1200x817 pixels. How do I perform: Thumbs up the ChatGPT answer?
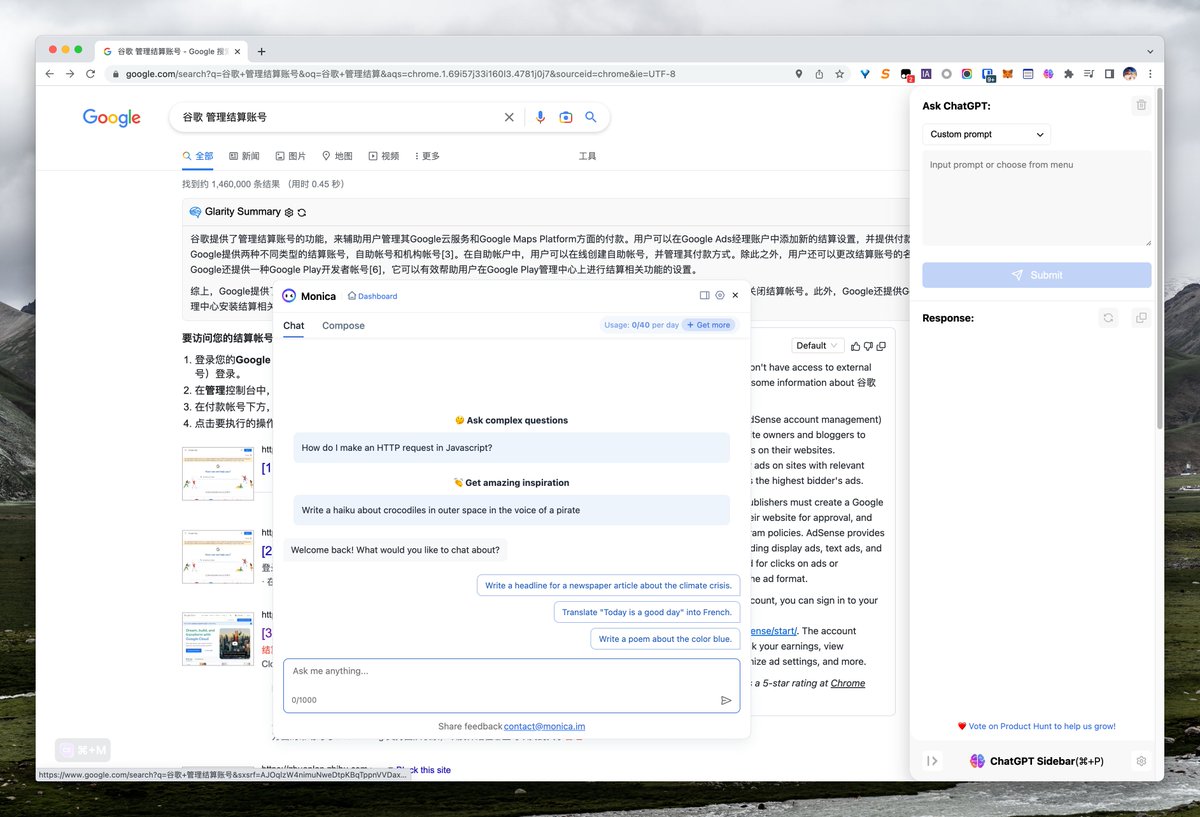(x=855, y=346)
